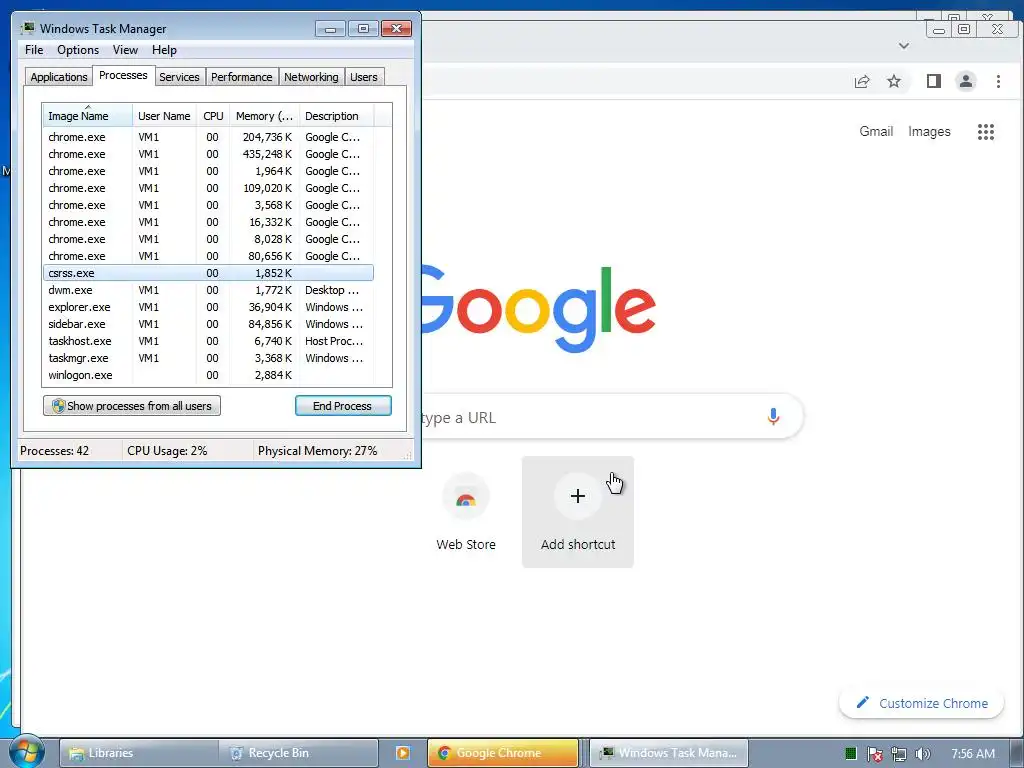Open the Gmail link
This screenshot has width=1024, height=768.
point(876,131)
